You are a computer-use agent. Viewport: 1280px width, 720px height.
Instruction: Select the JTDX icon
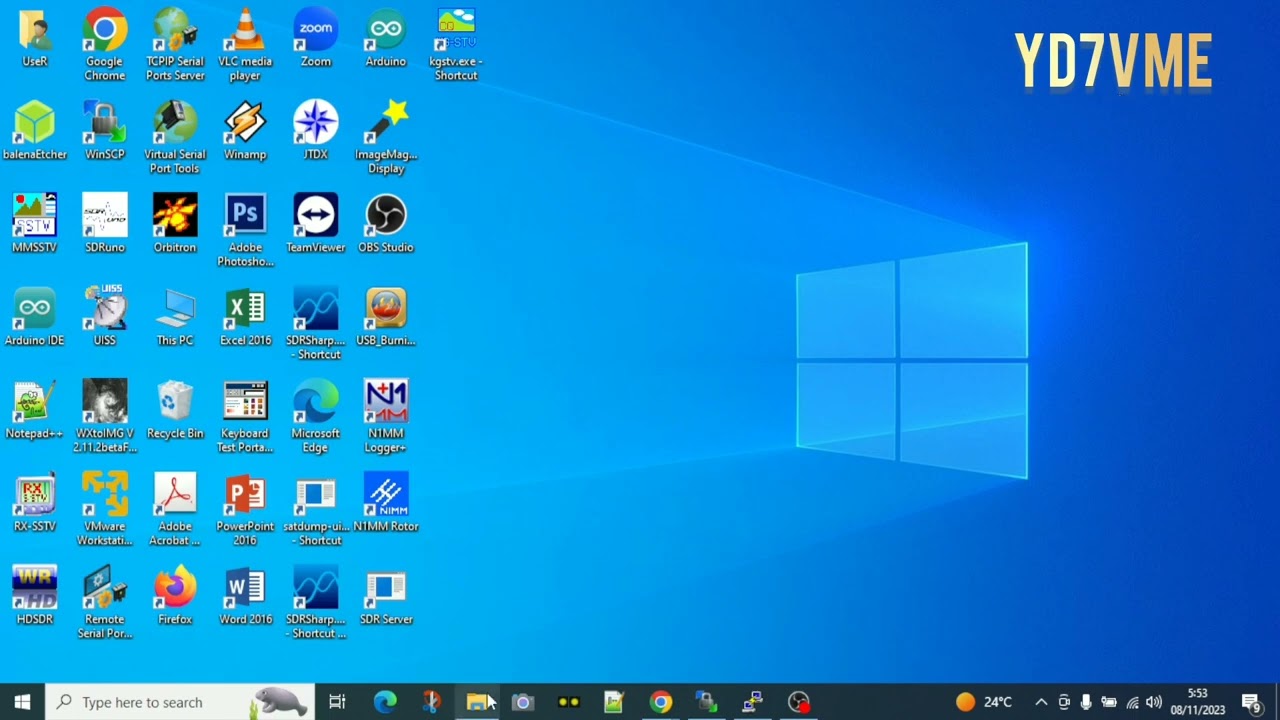(316, 131)
